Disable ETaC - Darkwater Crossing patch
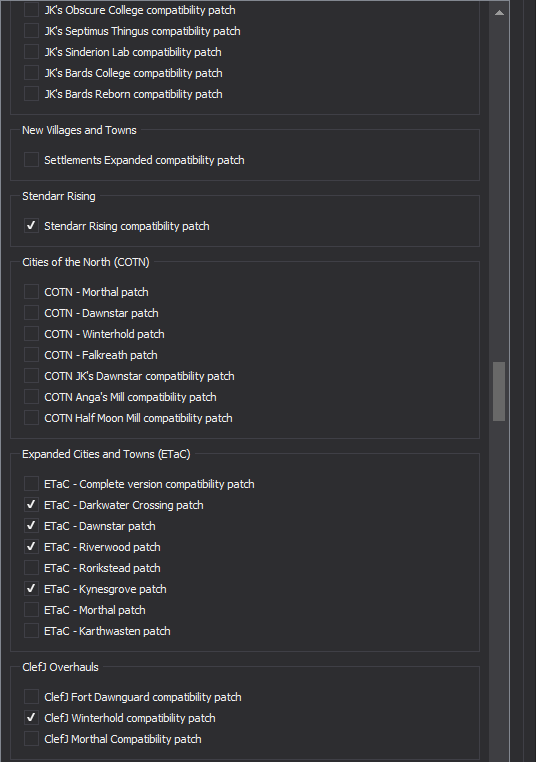Viewport: 536px width, 762px height. pyautogui.click(x=32, y=504)
